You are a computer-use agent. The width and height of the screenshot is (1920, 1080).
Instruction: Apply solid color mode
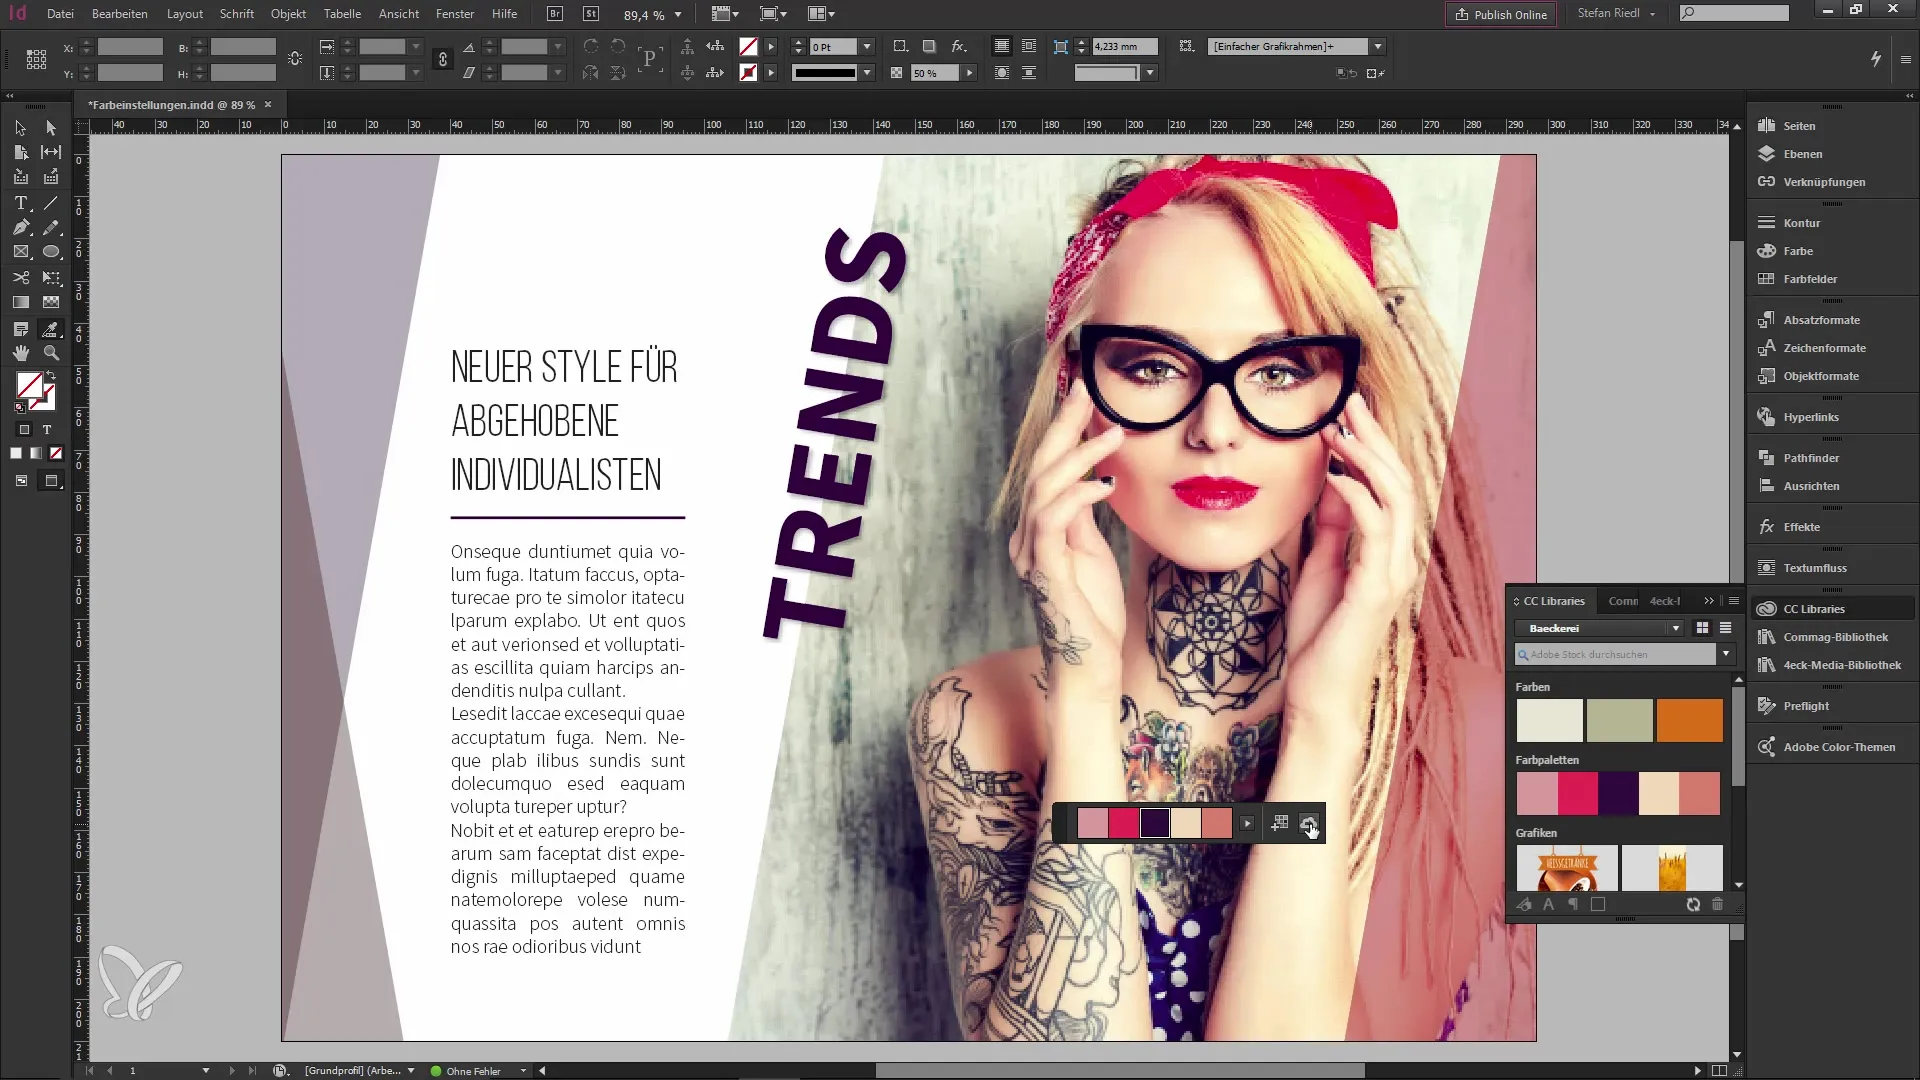pos(16,454)
